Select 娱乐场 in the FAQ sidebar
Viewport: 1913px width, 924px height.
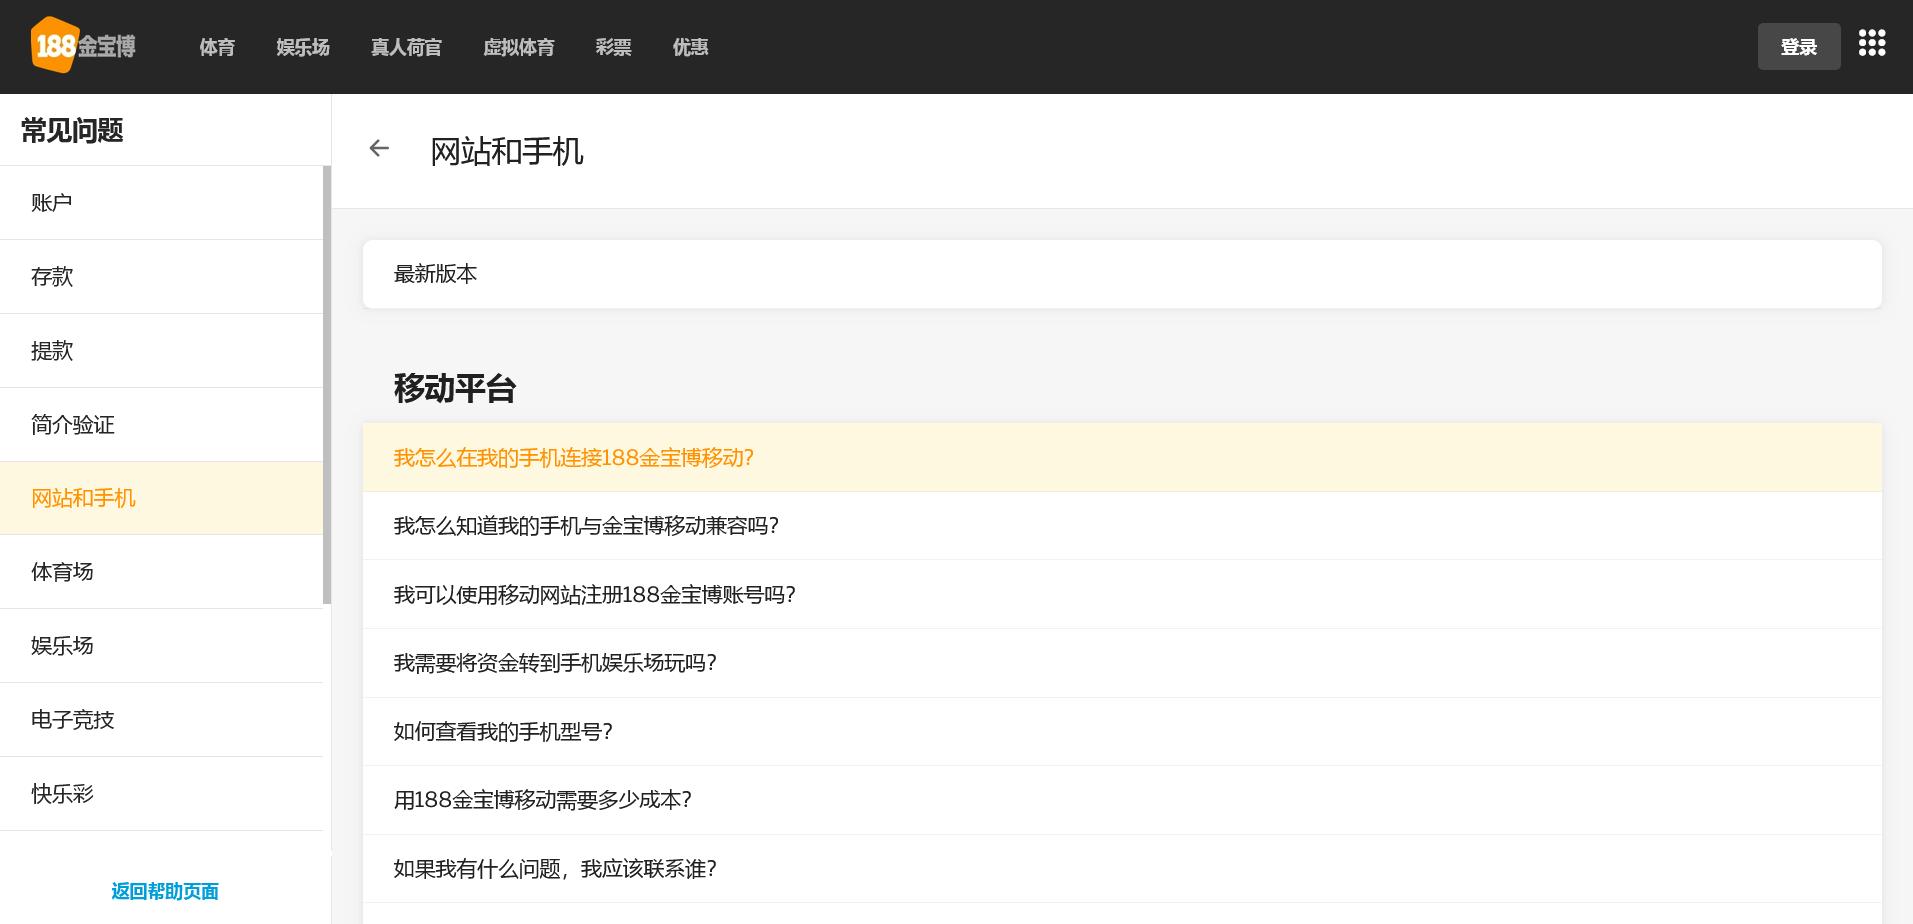161,646
